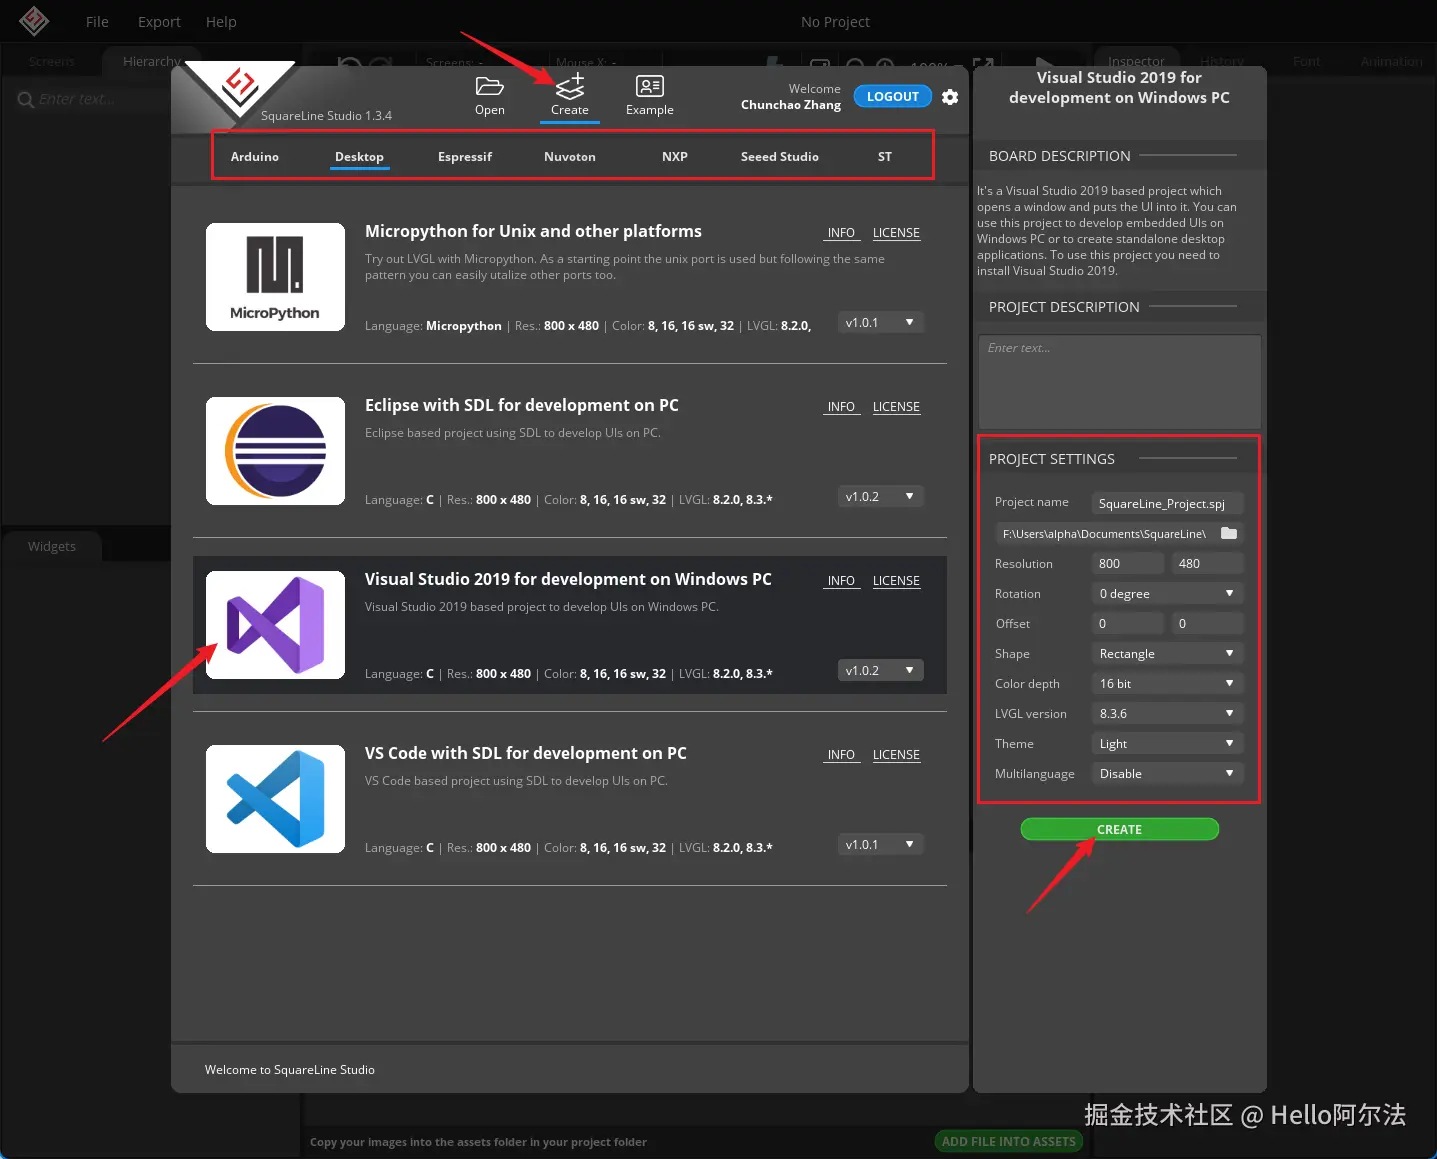This screenshot has height=1159, width=1437.
Task: Browse for project folder with folder icon
Action: tap(1229, 533)
